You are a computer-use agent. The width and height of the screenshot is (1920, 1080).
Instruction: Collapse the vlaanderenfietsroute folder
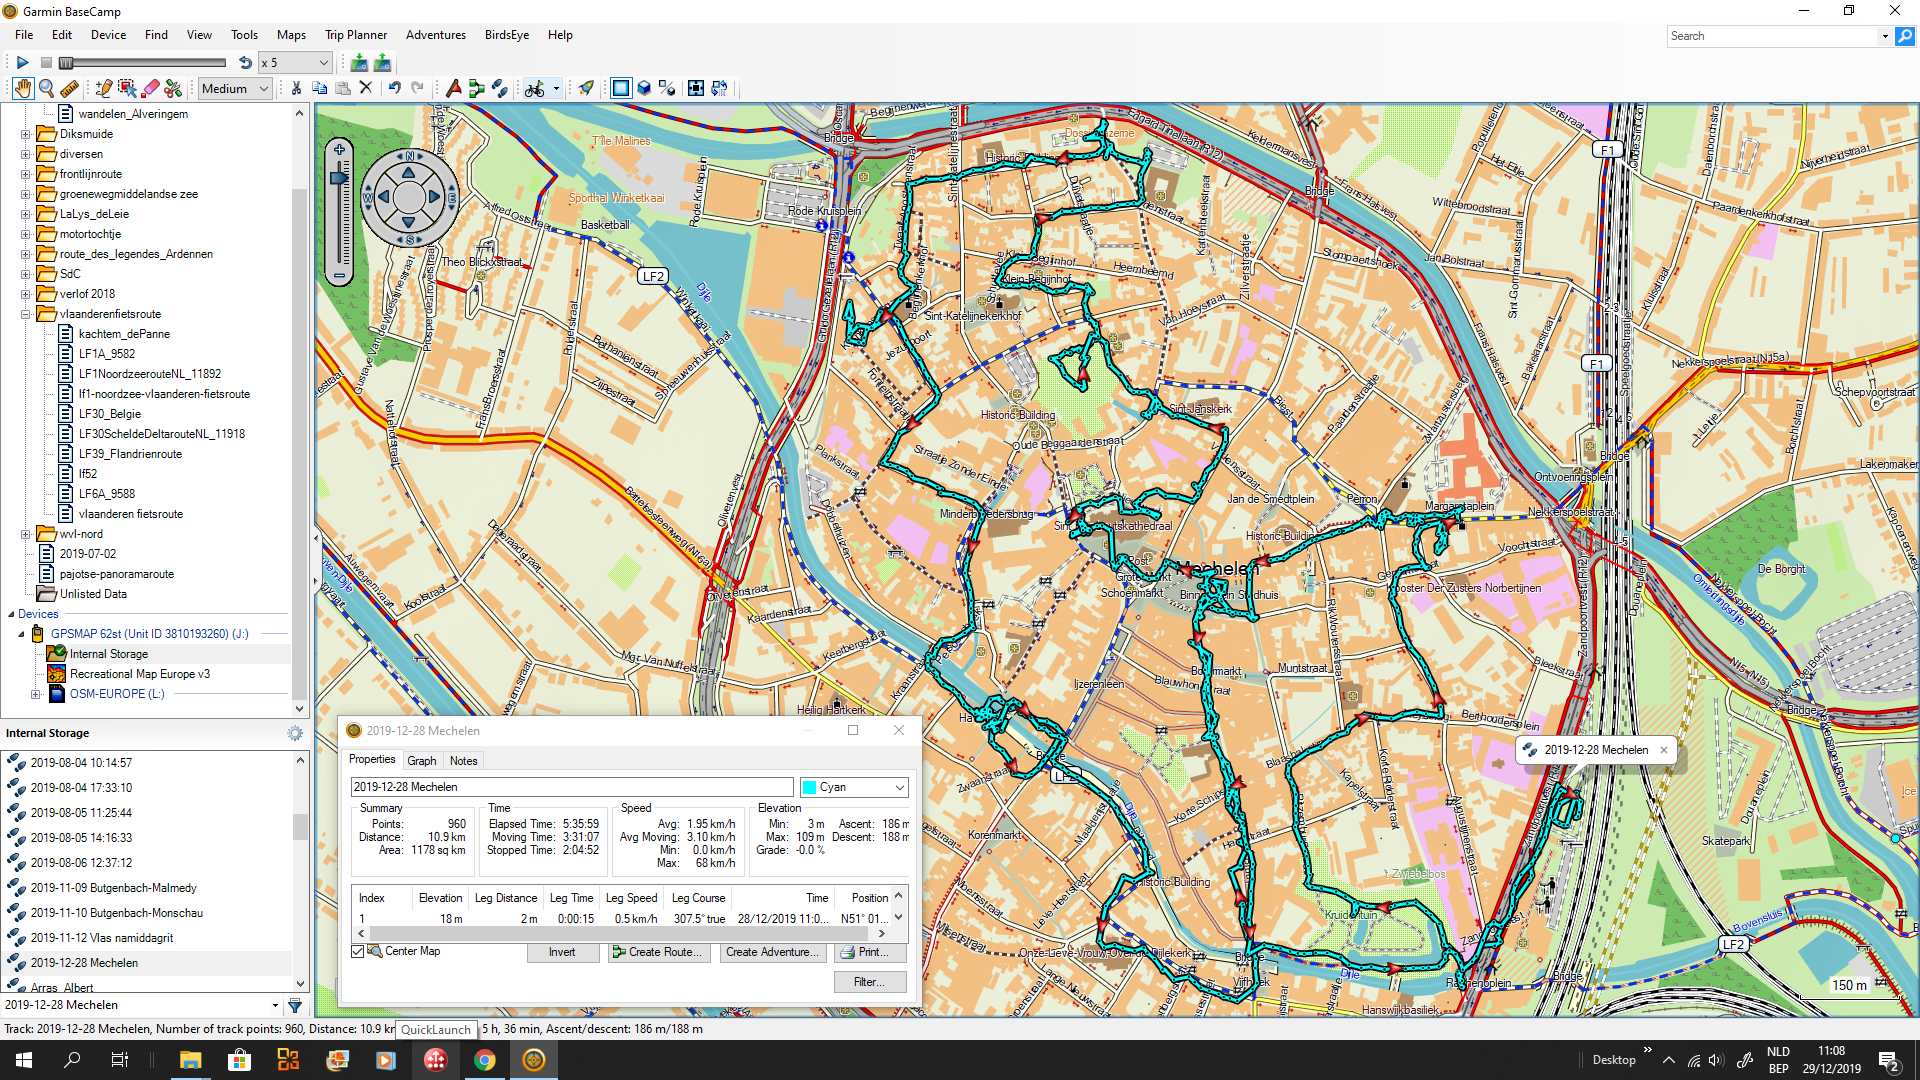(x=26, y=314)
